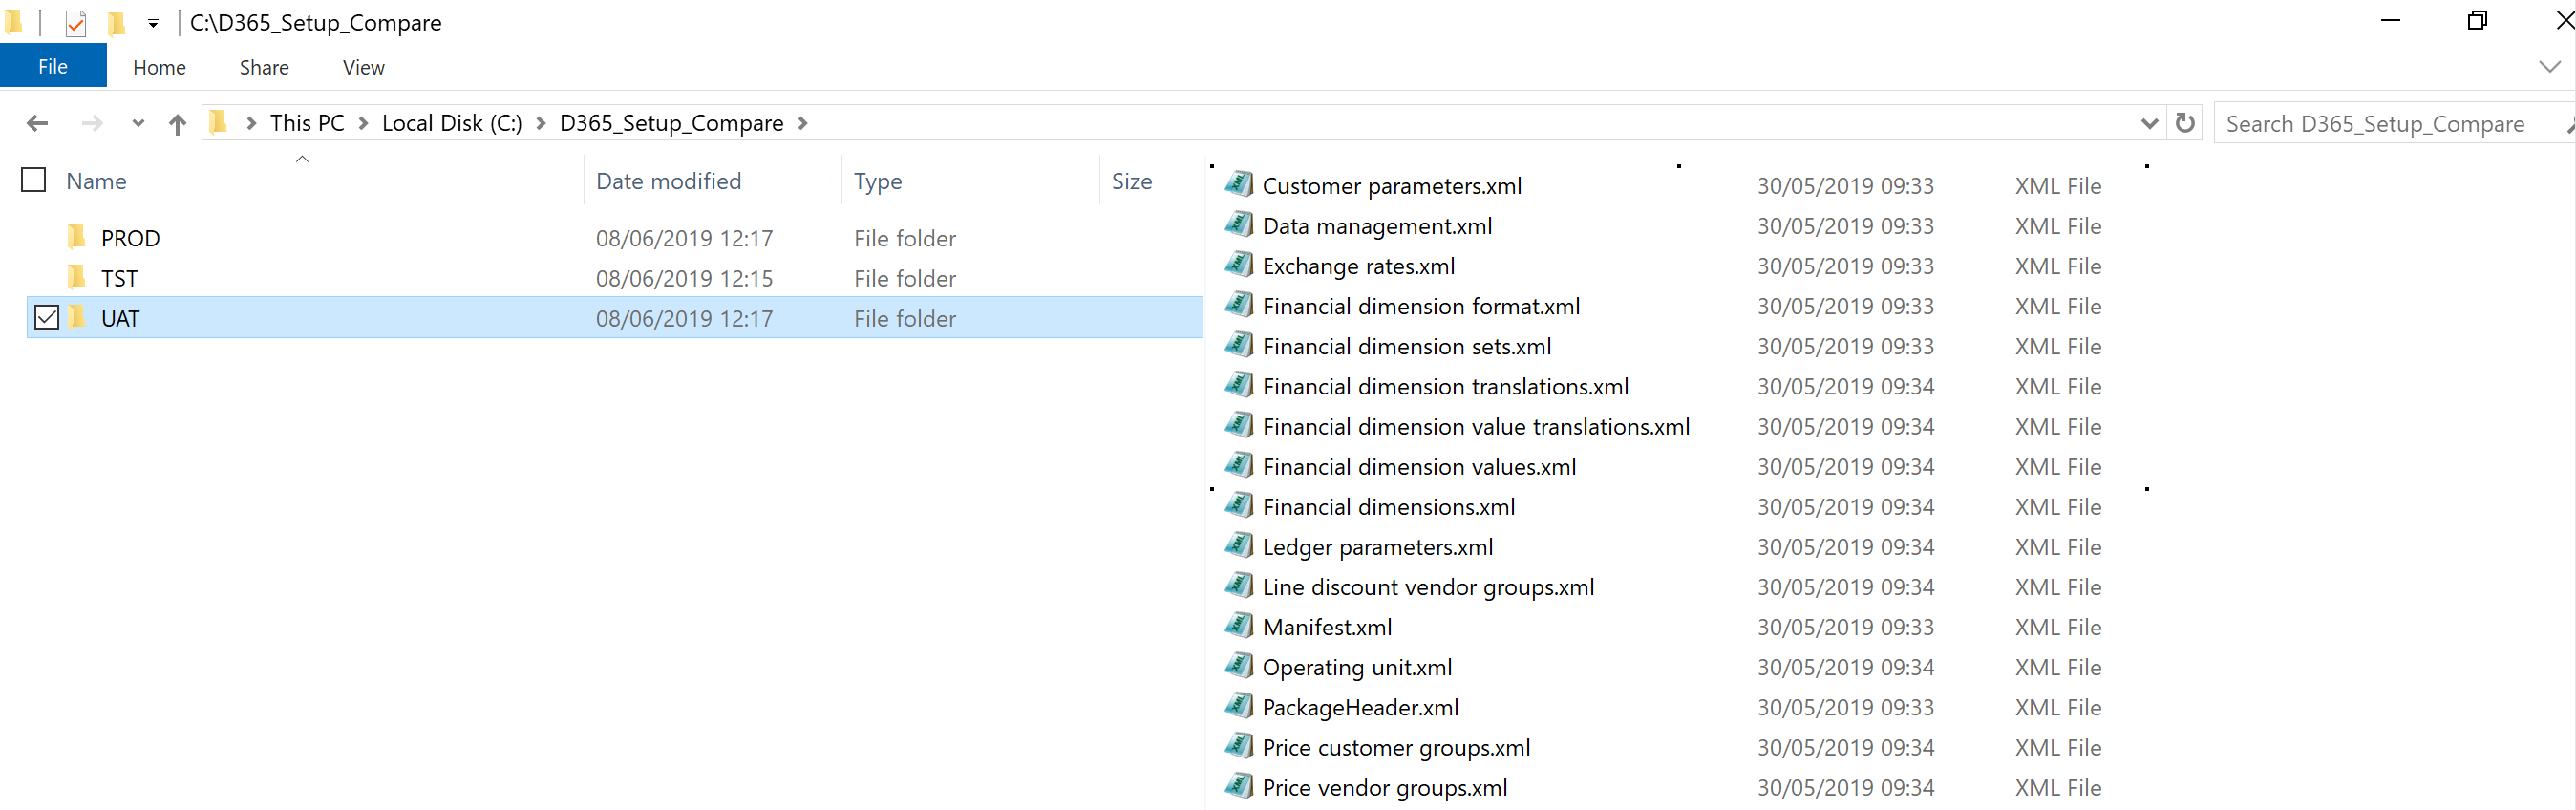The height and width of the screenshot is (810, 2576).
Task: Click the XML icon of Exchange rates.xml
Action: pos(1239,264)
